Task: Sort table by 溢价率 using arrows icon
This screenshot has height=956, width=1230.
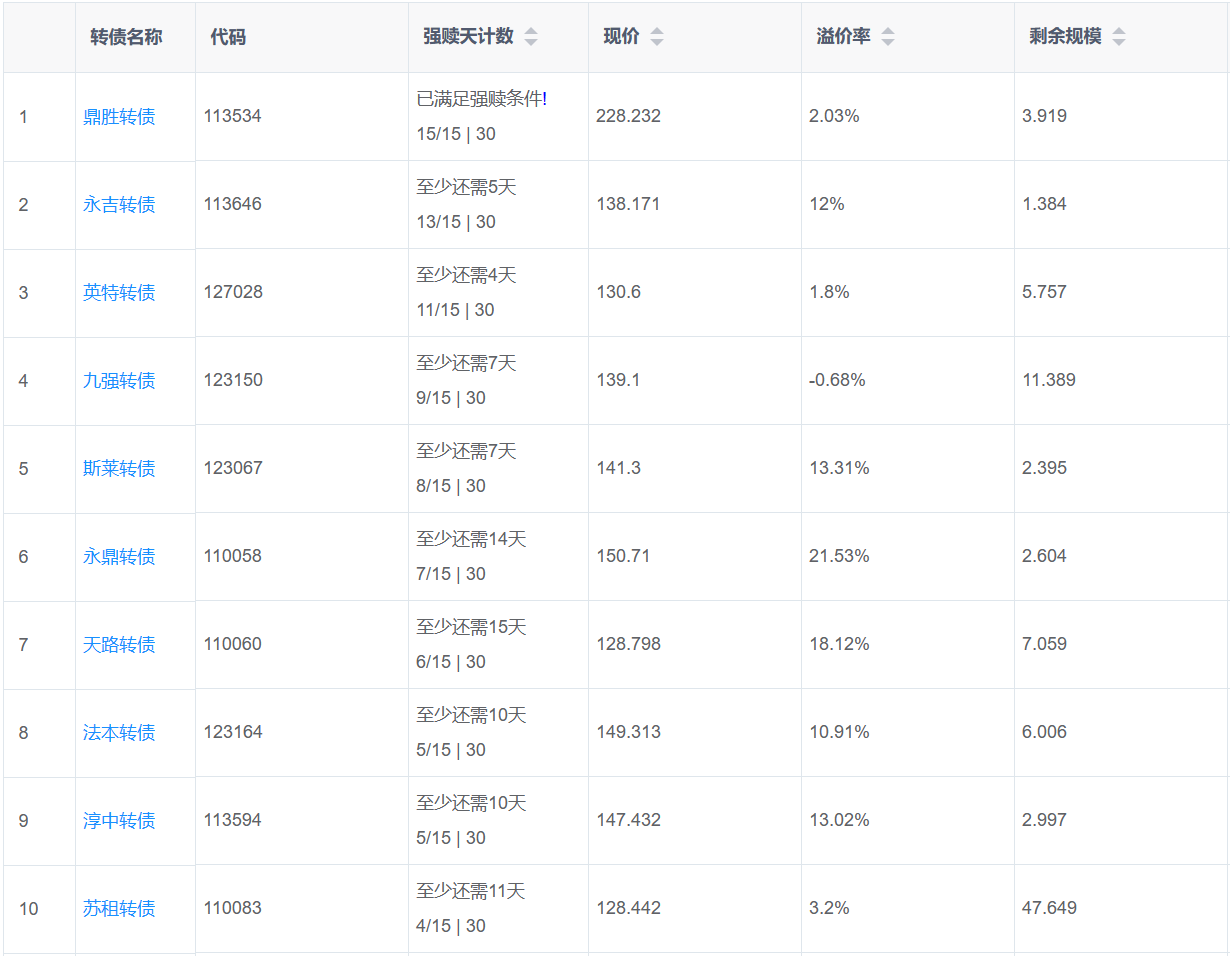Action: [x=887, y=37]
